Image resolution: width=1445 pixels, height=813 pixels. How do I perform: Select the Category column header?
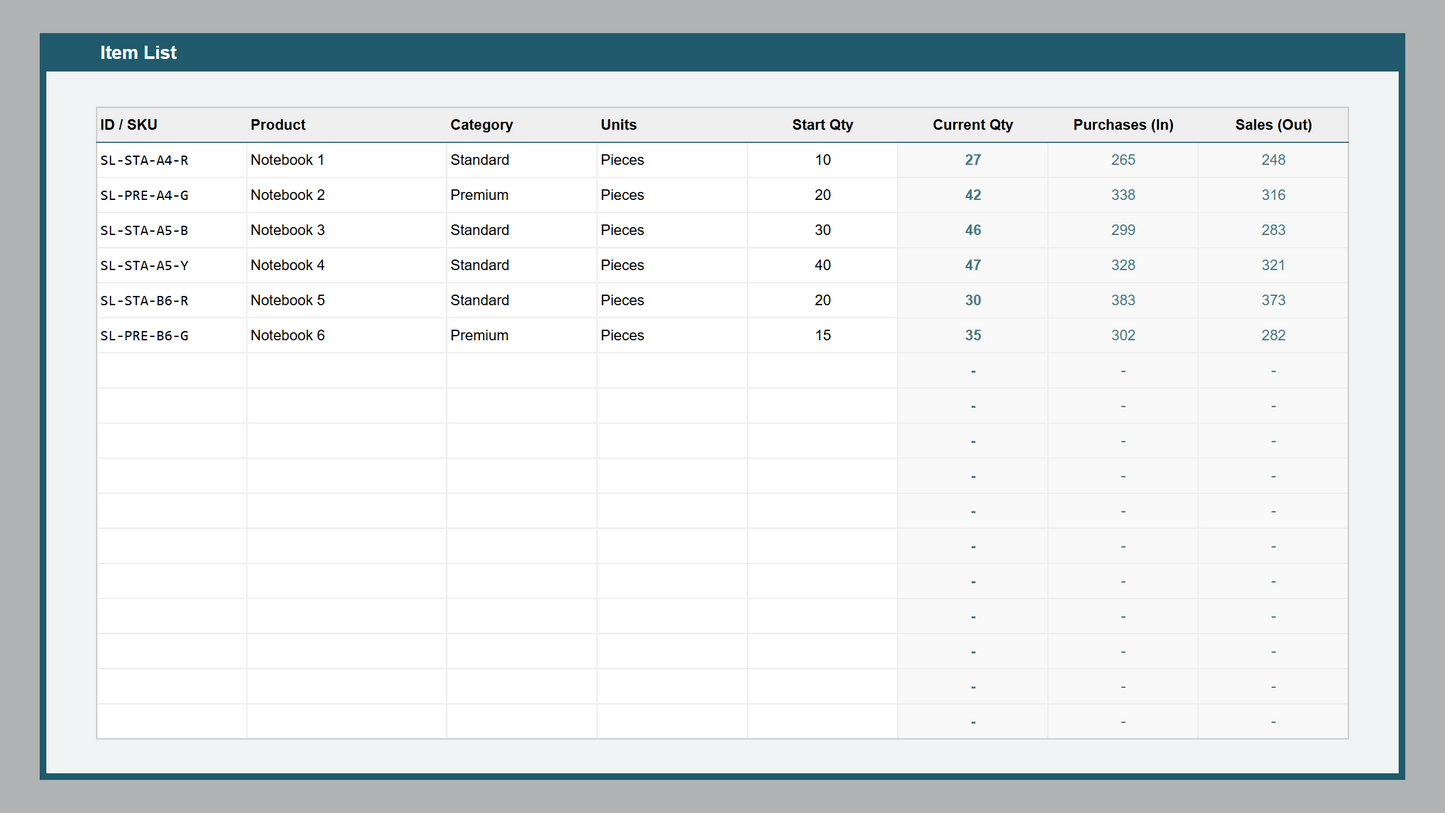(481, 125)
